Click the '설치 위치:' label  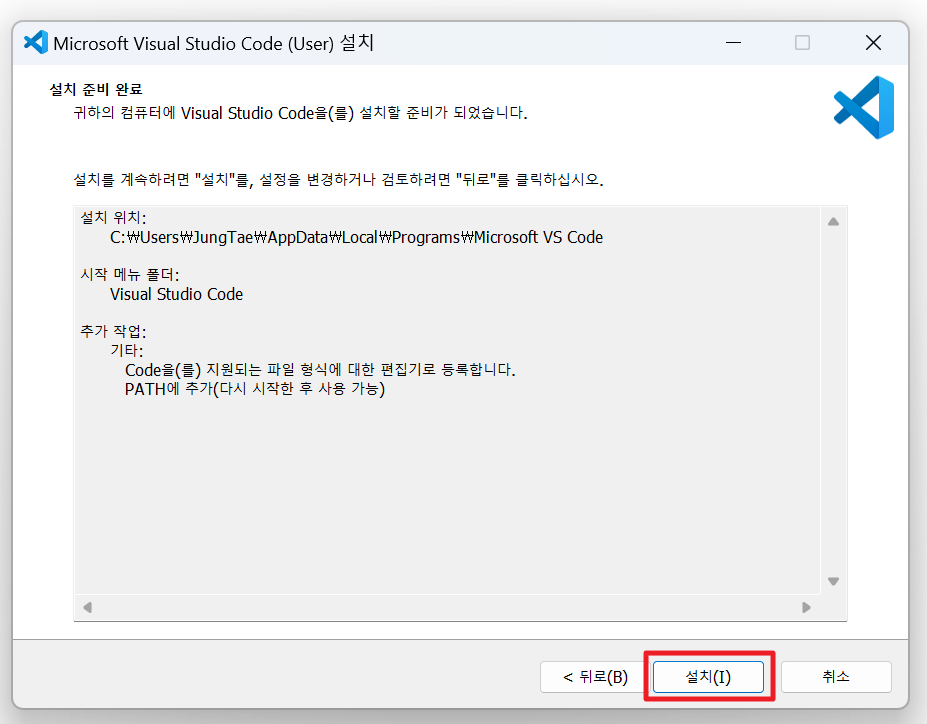point(113,217)
